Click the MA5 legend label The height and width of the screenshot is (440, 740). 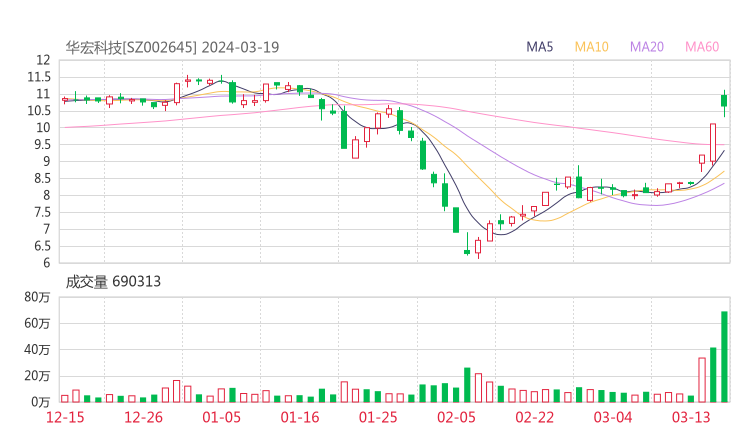(x=539, y=47)
